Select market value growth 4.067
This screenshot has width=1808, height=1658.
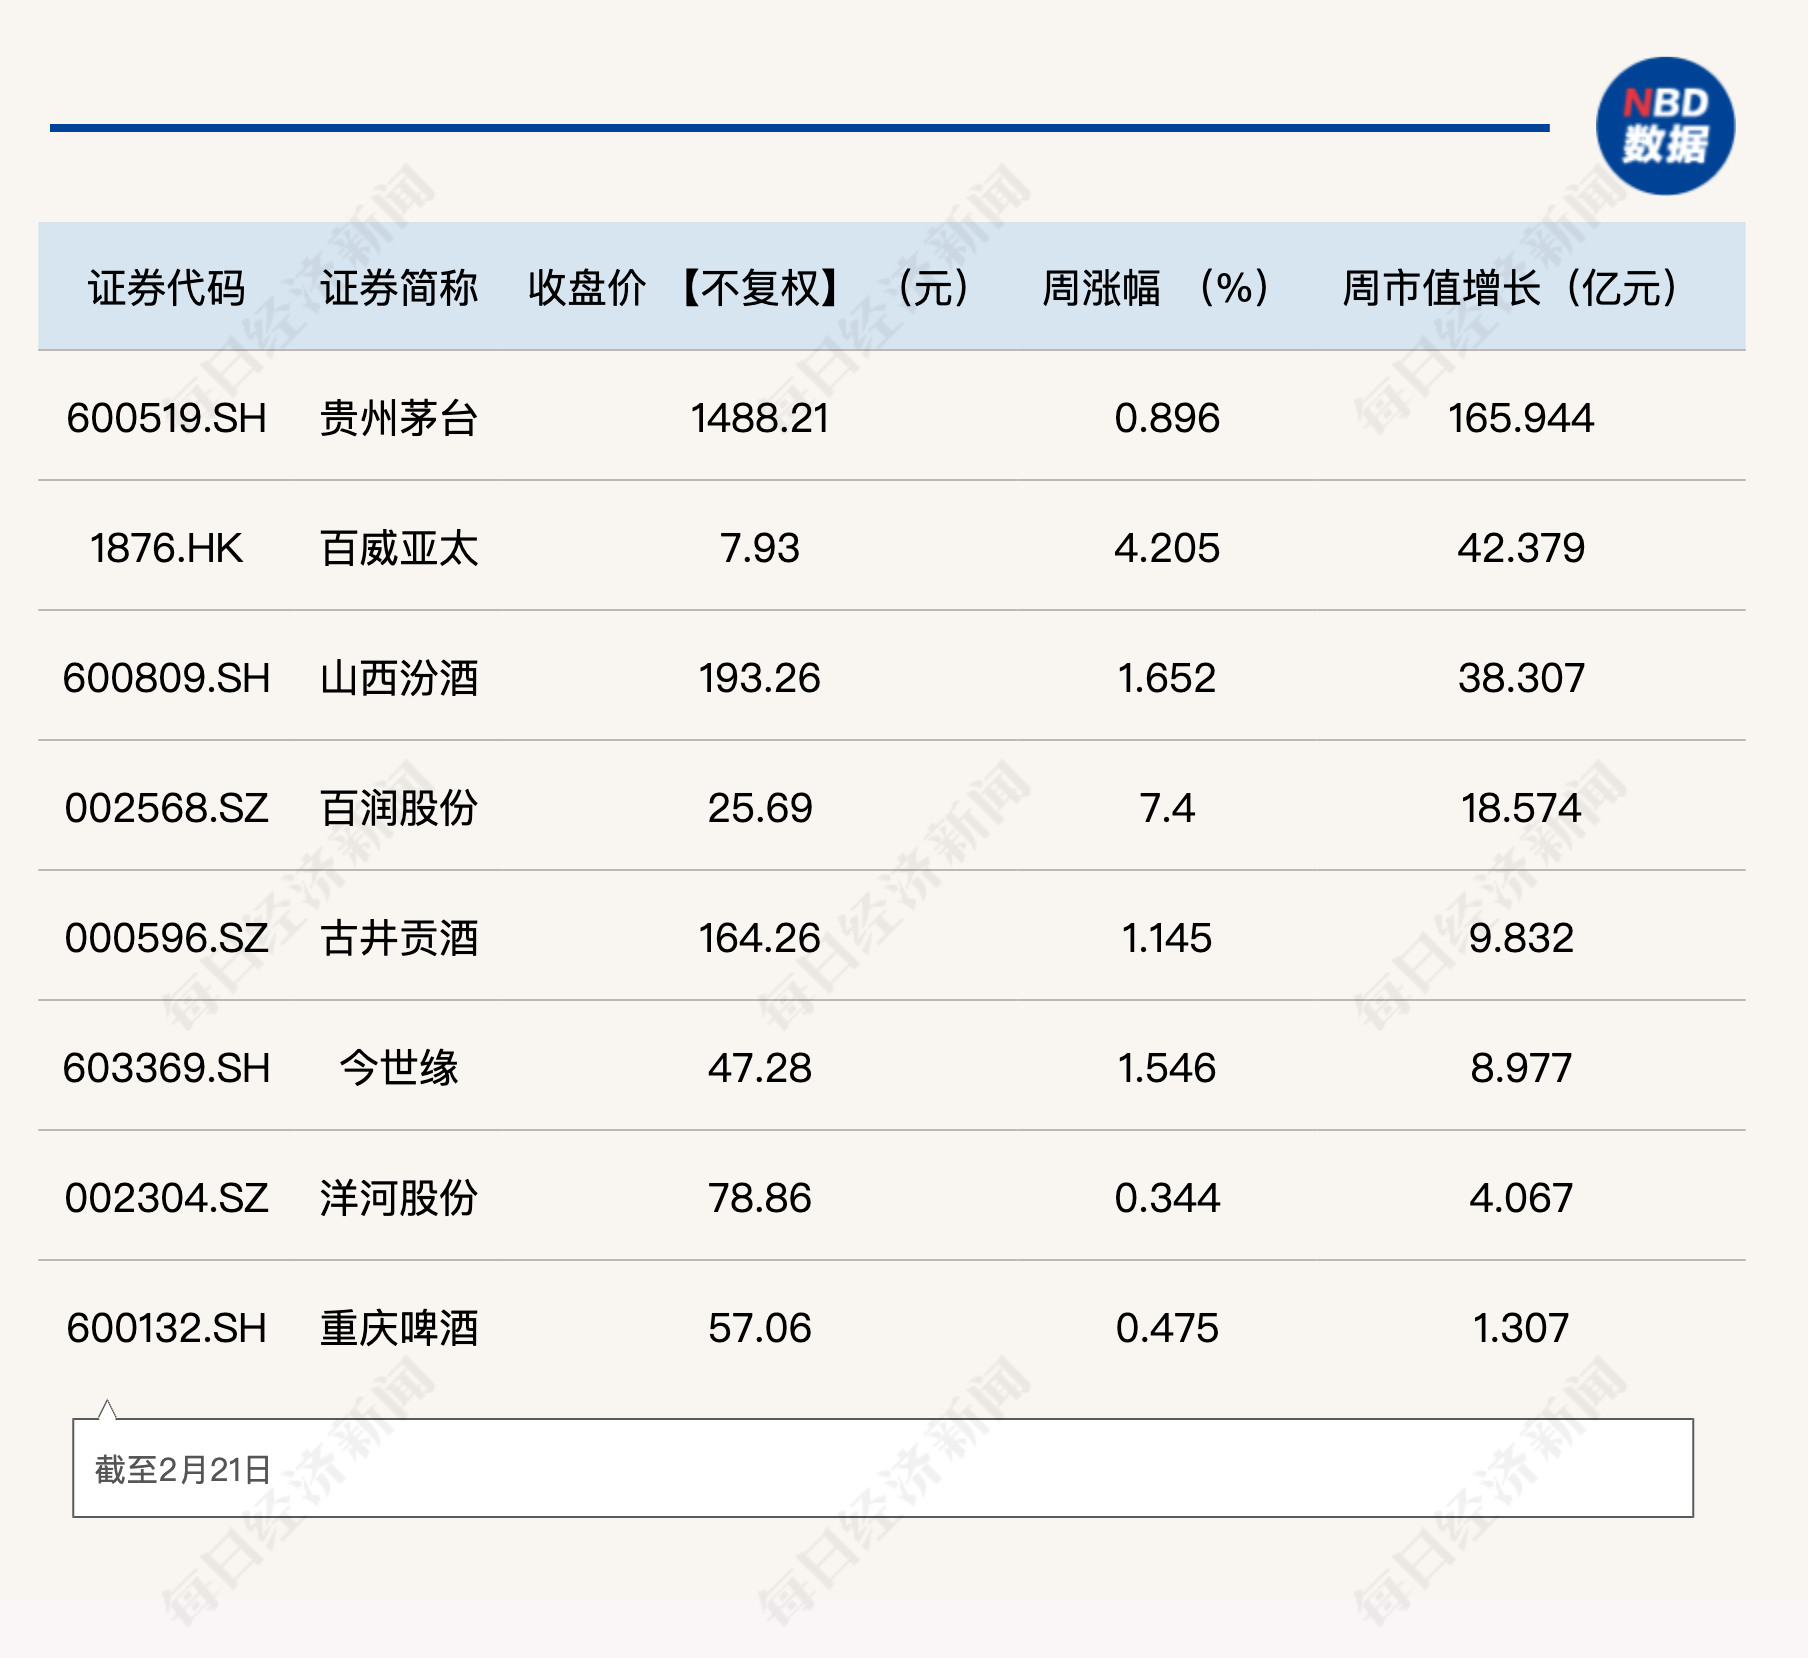pos(1521,1198)
